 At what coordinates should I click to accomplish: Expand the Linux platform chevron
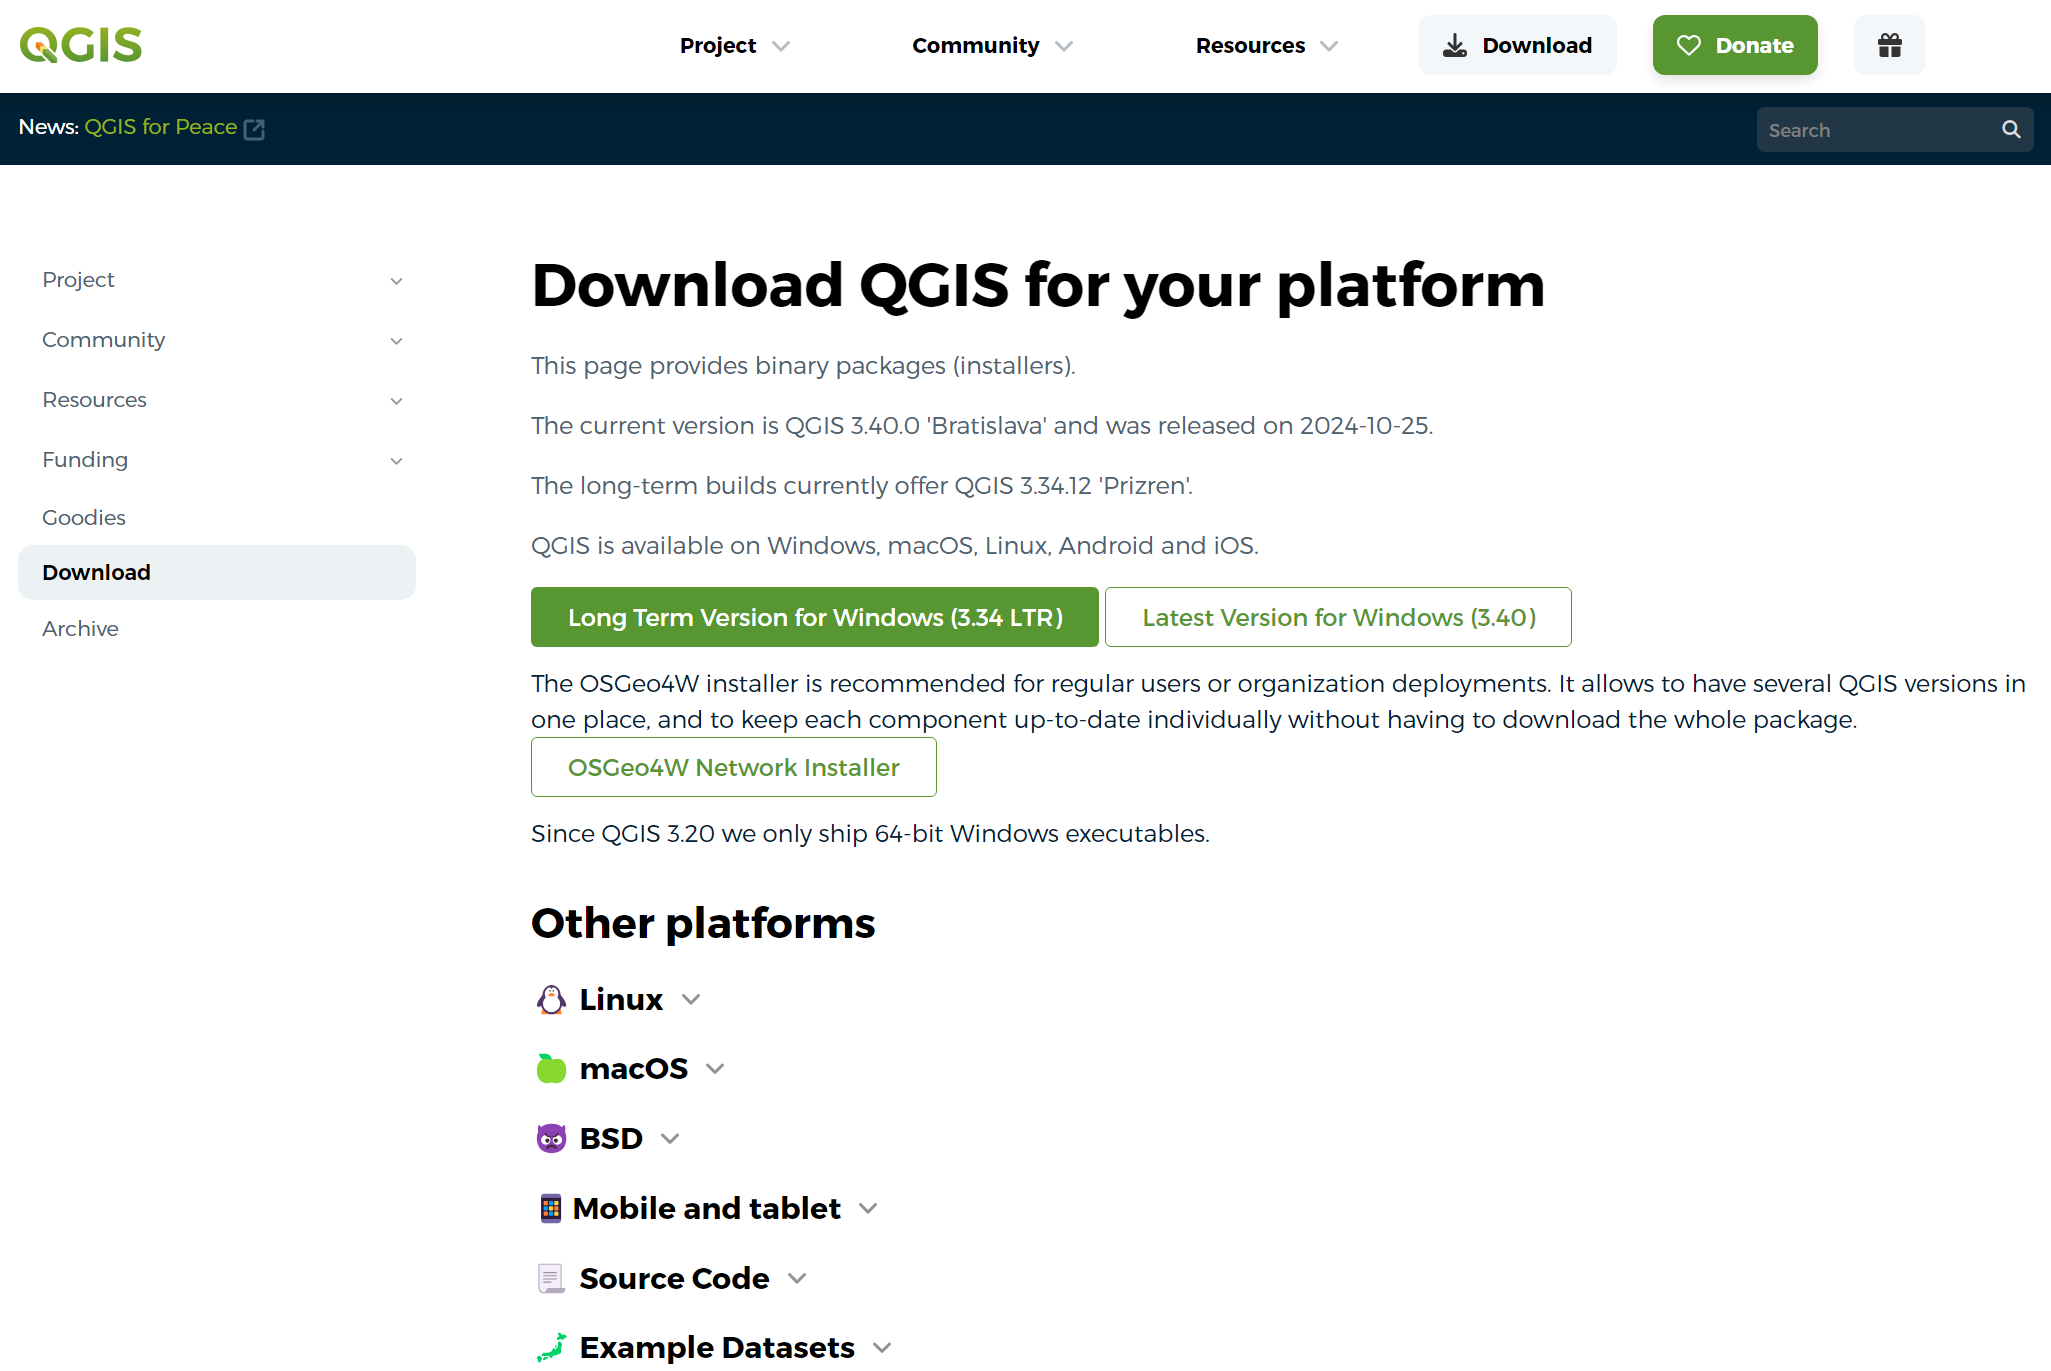coord(691,999)
